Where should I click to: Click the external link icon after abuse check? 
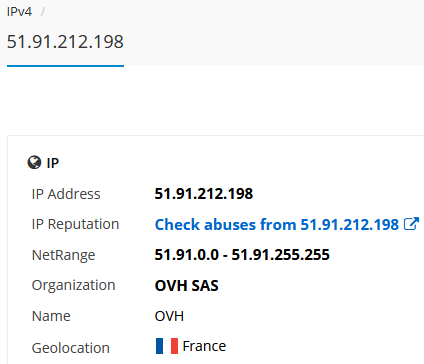coord(411,224)
